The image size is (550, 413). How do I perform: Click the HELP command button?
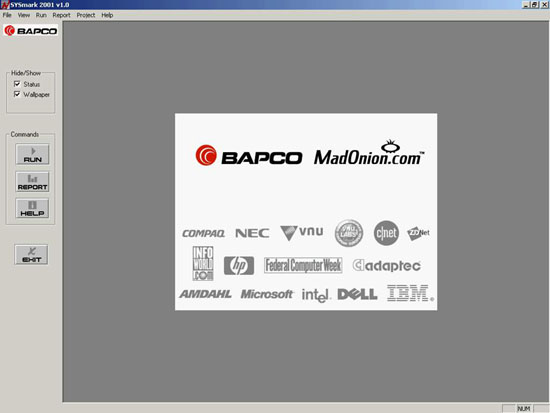tap(32, 208)
